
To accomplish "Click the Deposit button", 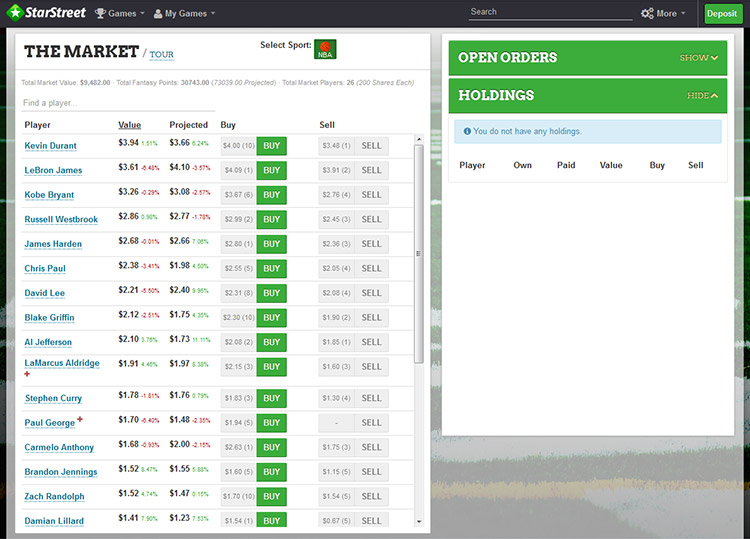I will [722, 13].
